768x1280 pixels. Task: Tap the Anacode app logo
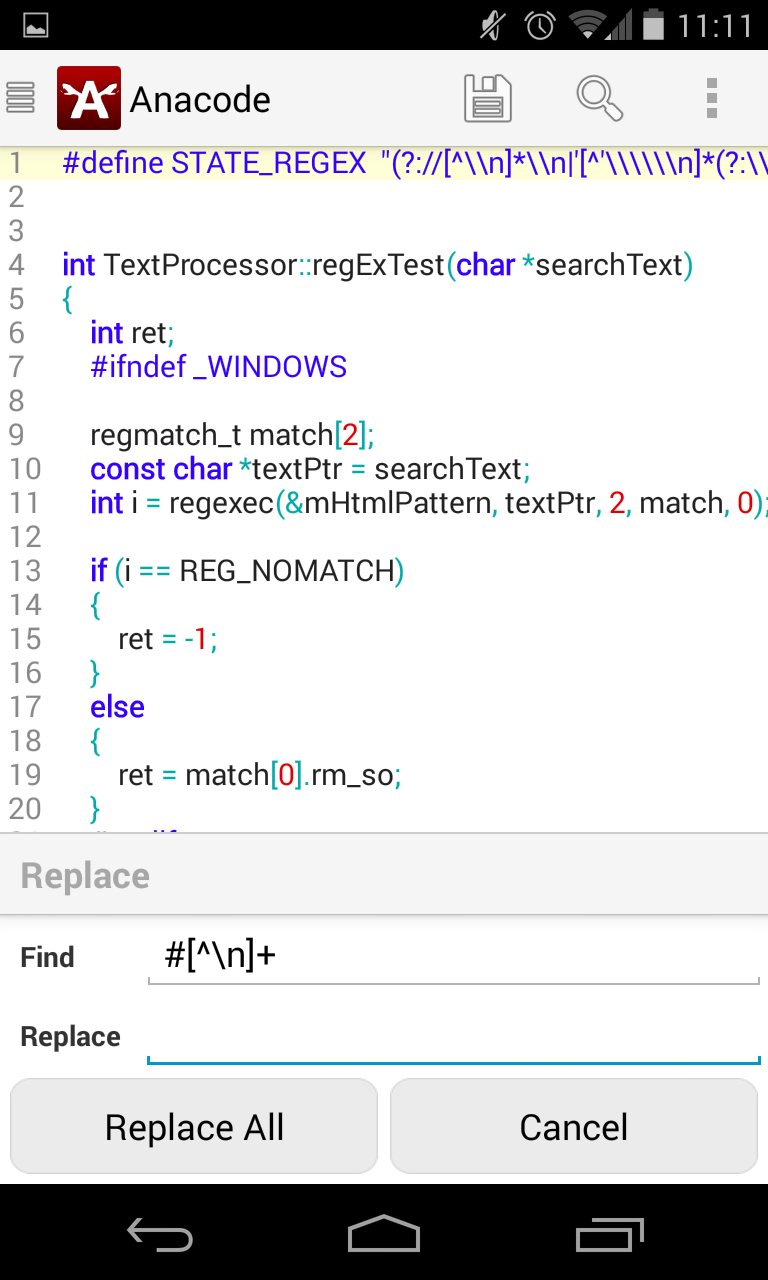[89, 98]
